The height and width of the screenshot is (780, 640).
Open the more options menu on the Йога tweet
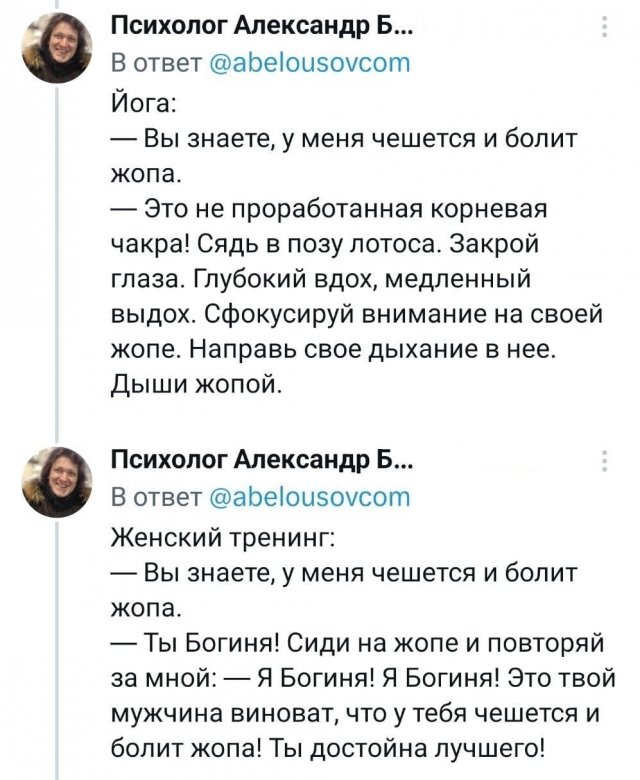[605, 27]
